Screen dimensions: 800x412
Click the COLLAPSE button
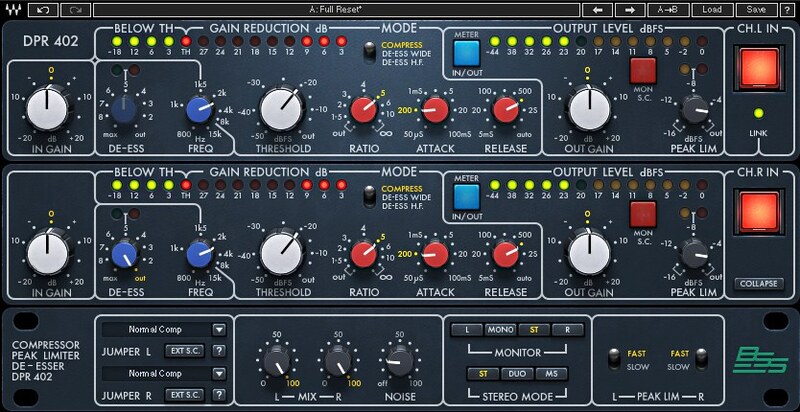coord(759,284)
